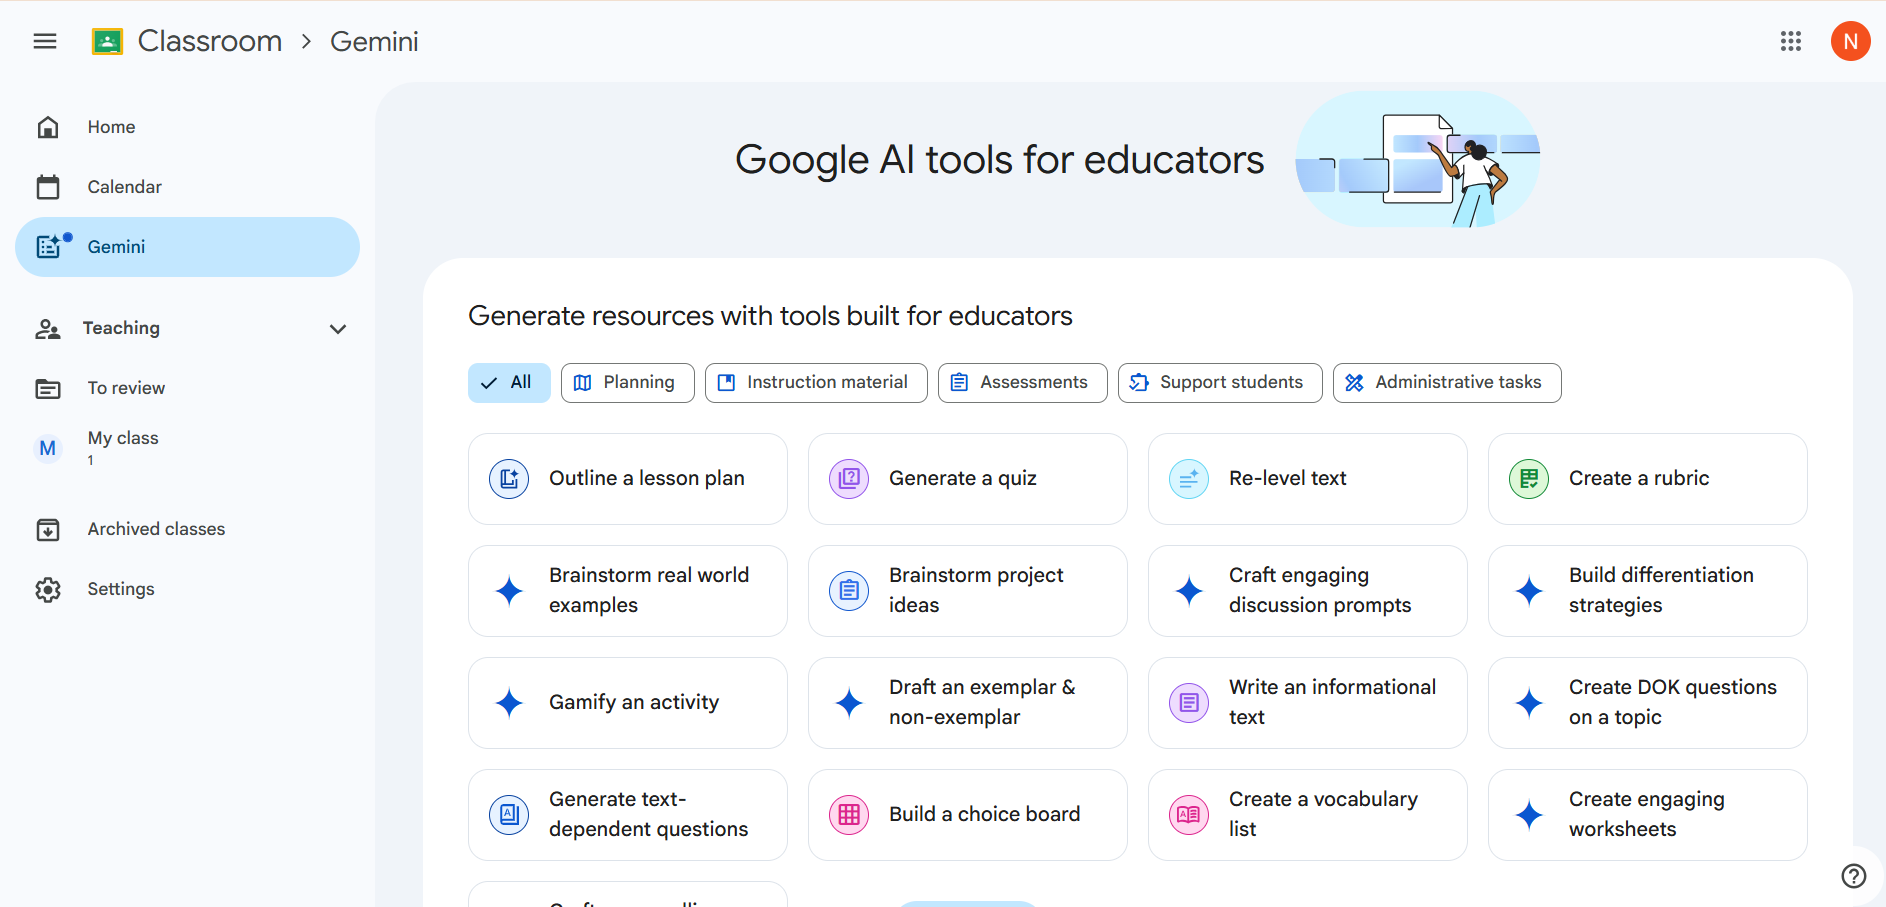Image resolution: width=1886 pixels, height=907 pixels.
Task: Click the Generate a quiz icon
Action: (x=849, y=479)
